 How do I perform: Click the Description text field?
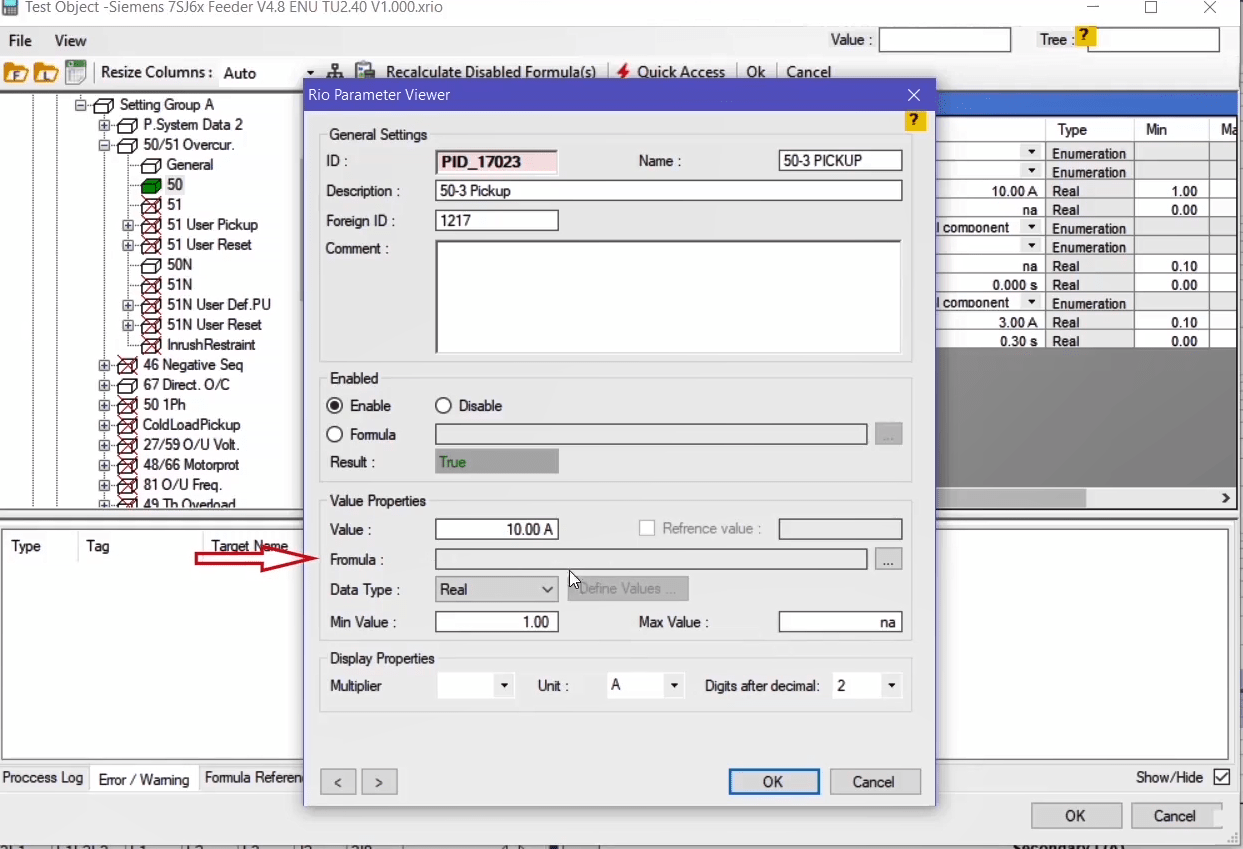[x=668, y=191]
